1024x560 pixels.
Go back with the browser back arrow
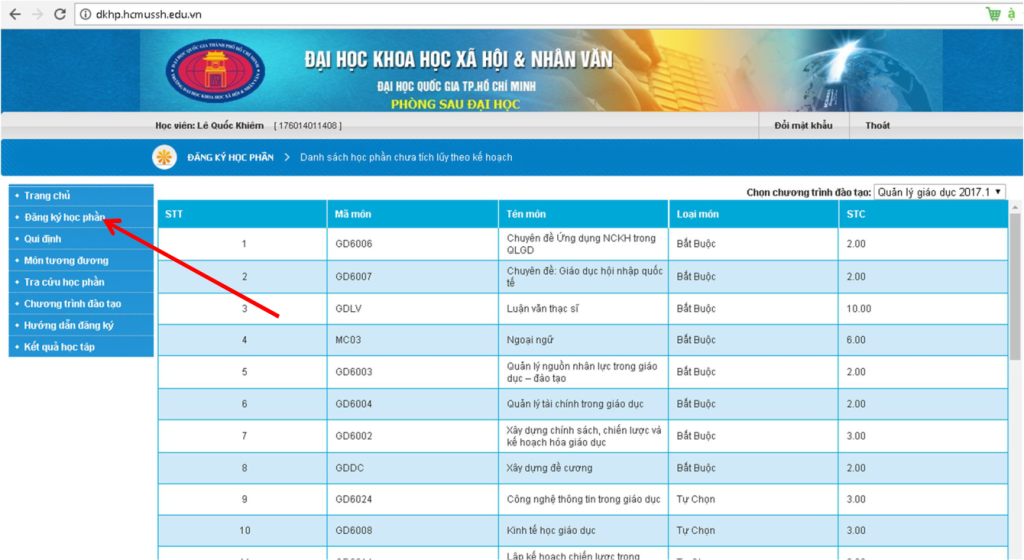(15, 14)
